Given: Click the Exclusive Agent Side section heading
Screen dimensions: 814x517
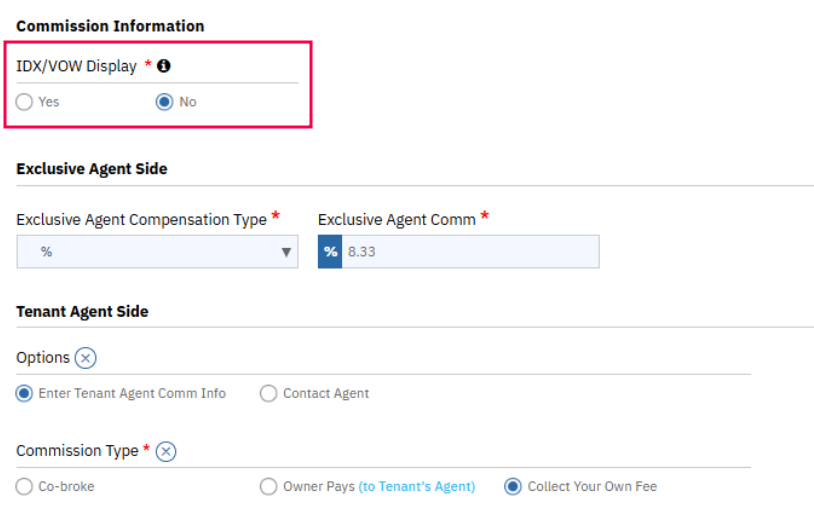Looking at the screenshot, I should click(92, 169).
